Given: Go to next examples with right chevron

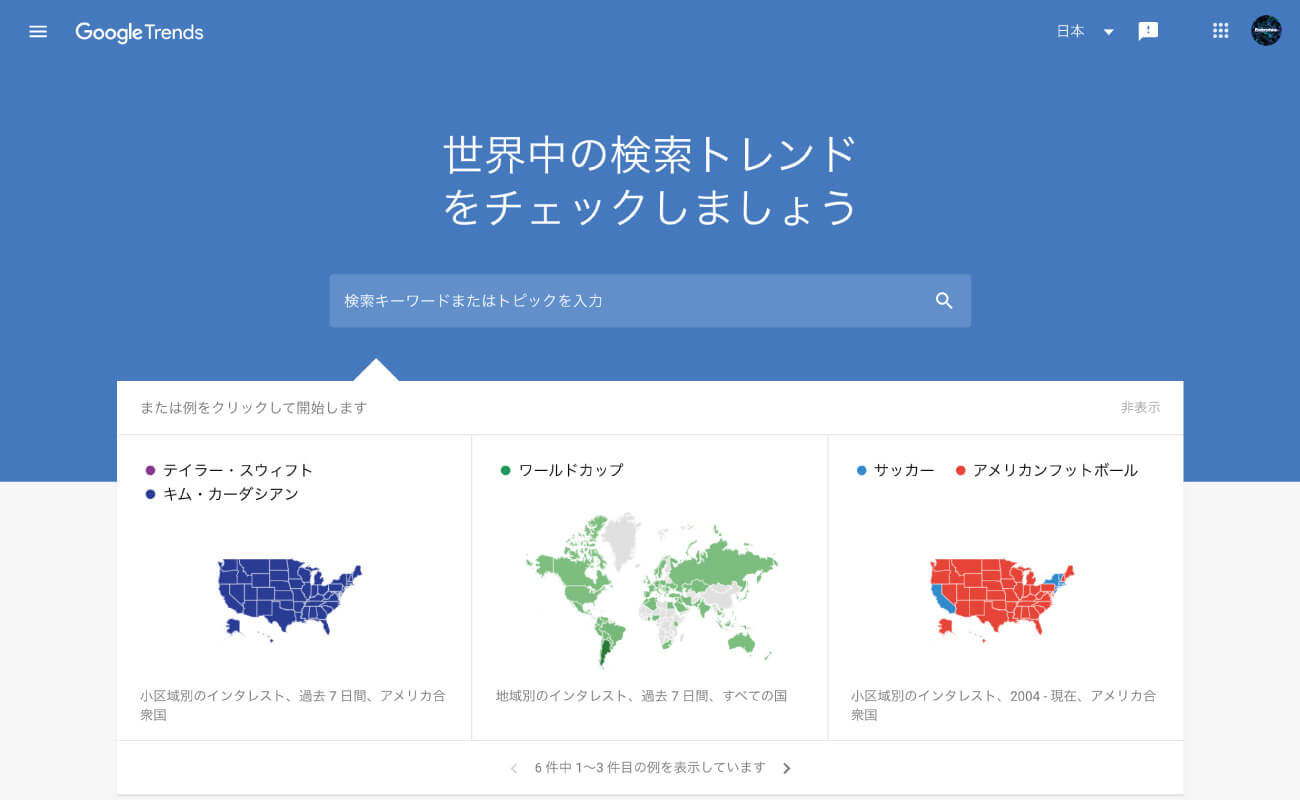Looking at the screenshot, I should coord(786,768).
